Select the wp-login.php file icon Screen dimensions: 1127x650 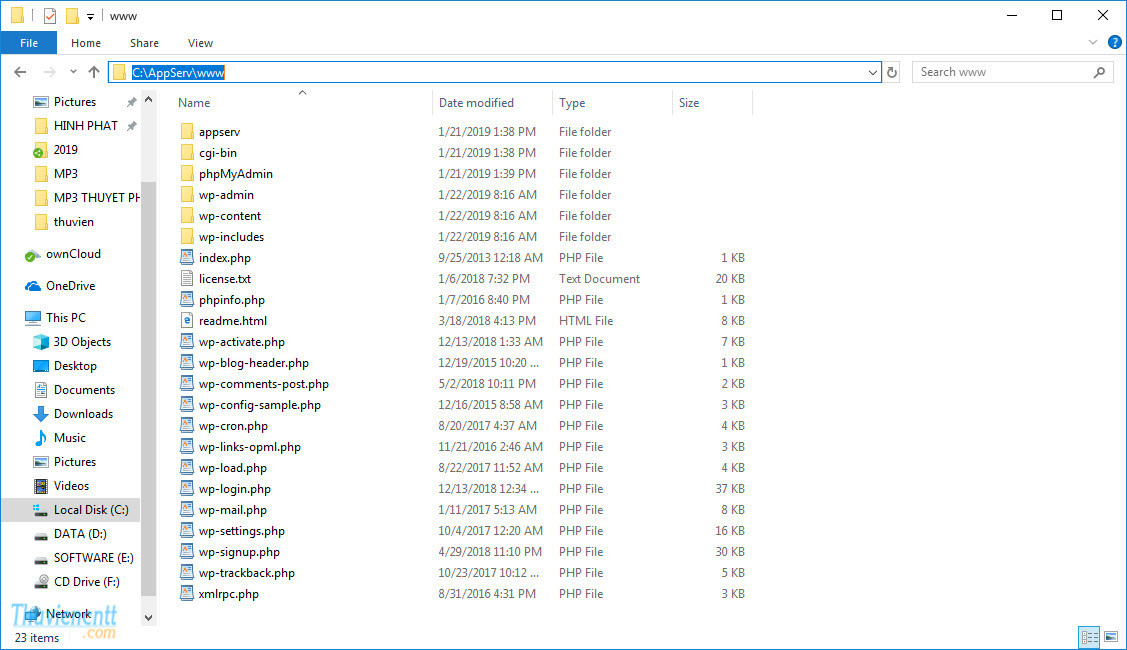coord(187,489)
